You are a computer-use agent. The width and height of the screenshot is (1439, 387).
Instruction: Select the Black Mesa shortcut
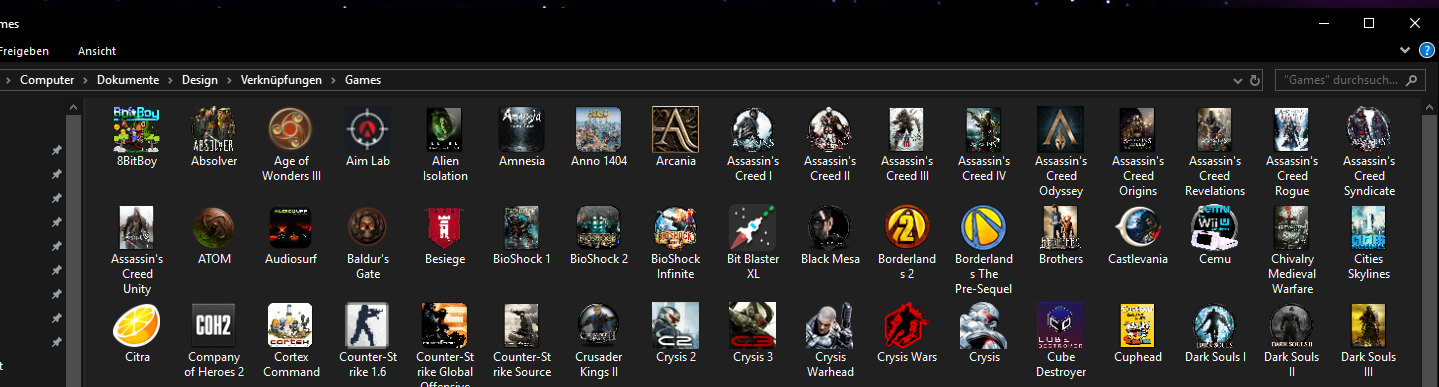pyautogui.click(x=830, y=228)
